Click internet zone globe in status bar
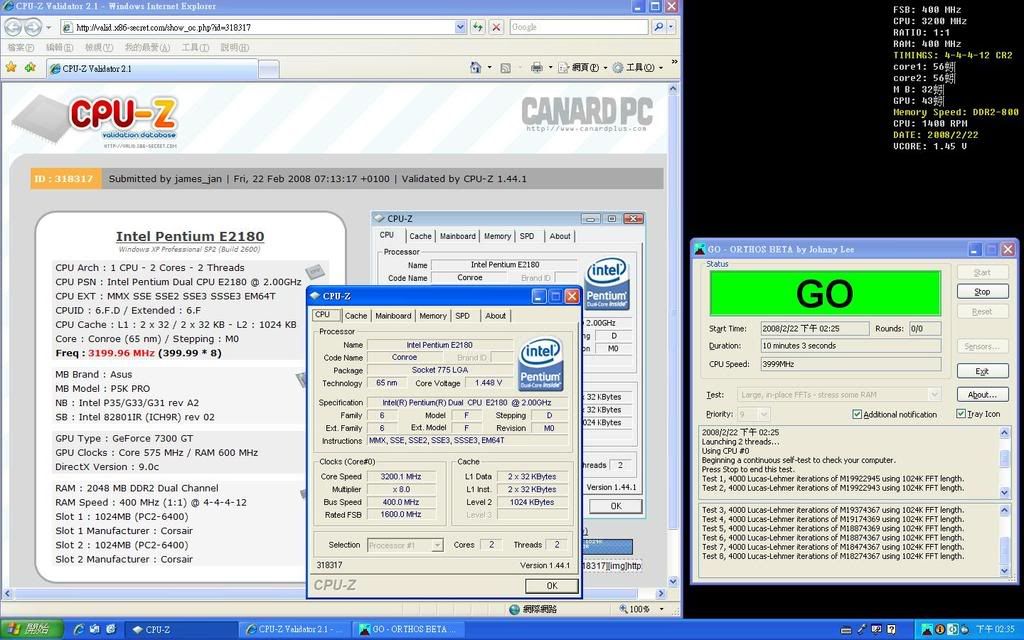The image size is (1024, 640). 514,609
